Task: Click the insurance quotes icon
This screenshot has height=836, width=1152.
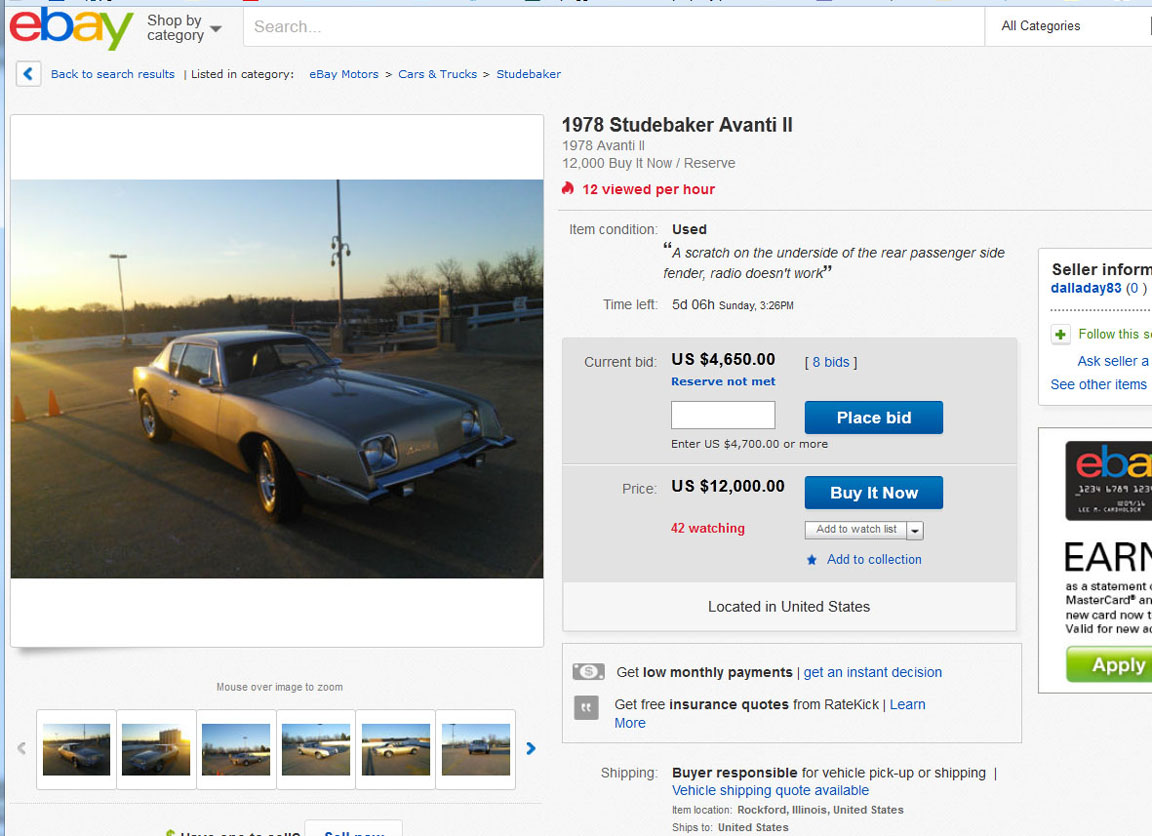Action: click(x=587, y=708)
